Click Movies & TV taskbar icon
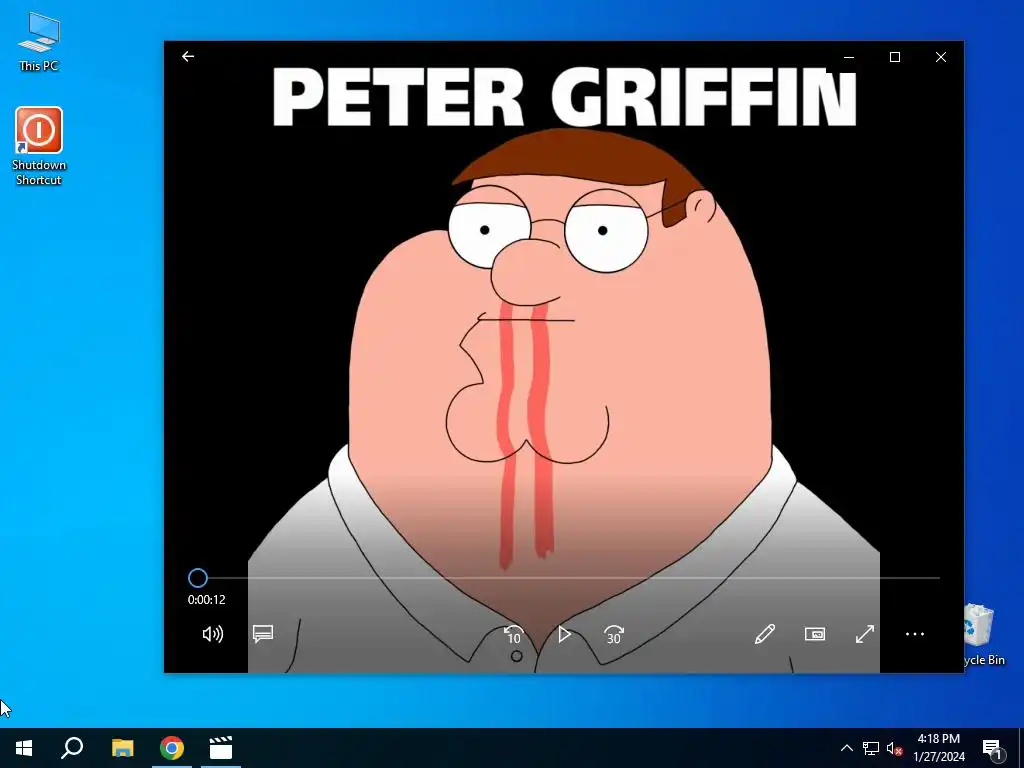This screenshot has height=768, width=1024. click(221, 748)
